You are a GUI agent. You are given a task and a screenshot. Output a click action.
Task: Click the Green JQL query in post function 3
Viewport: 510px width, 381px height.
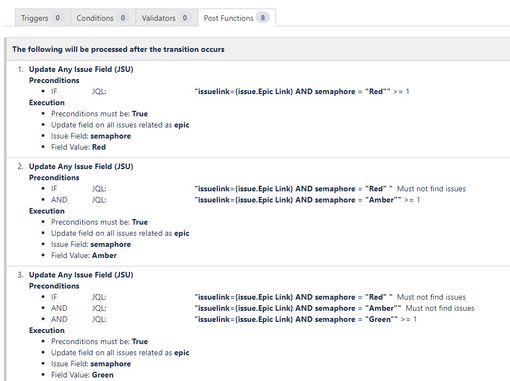(296, 319)
